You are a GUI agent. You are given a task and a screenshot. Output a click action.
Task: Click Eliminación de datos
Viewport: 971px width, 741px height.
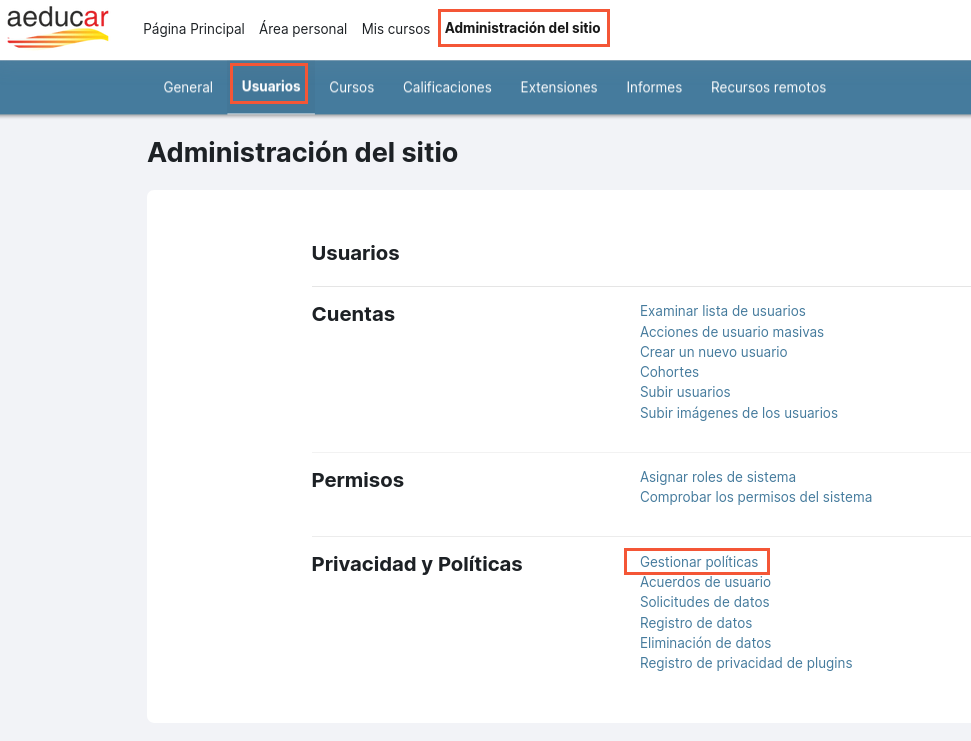point(705,643)
